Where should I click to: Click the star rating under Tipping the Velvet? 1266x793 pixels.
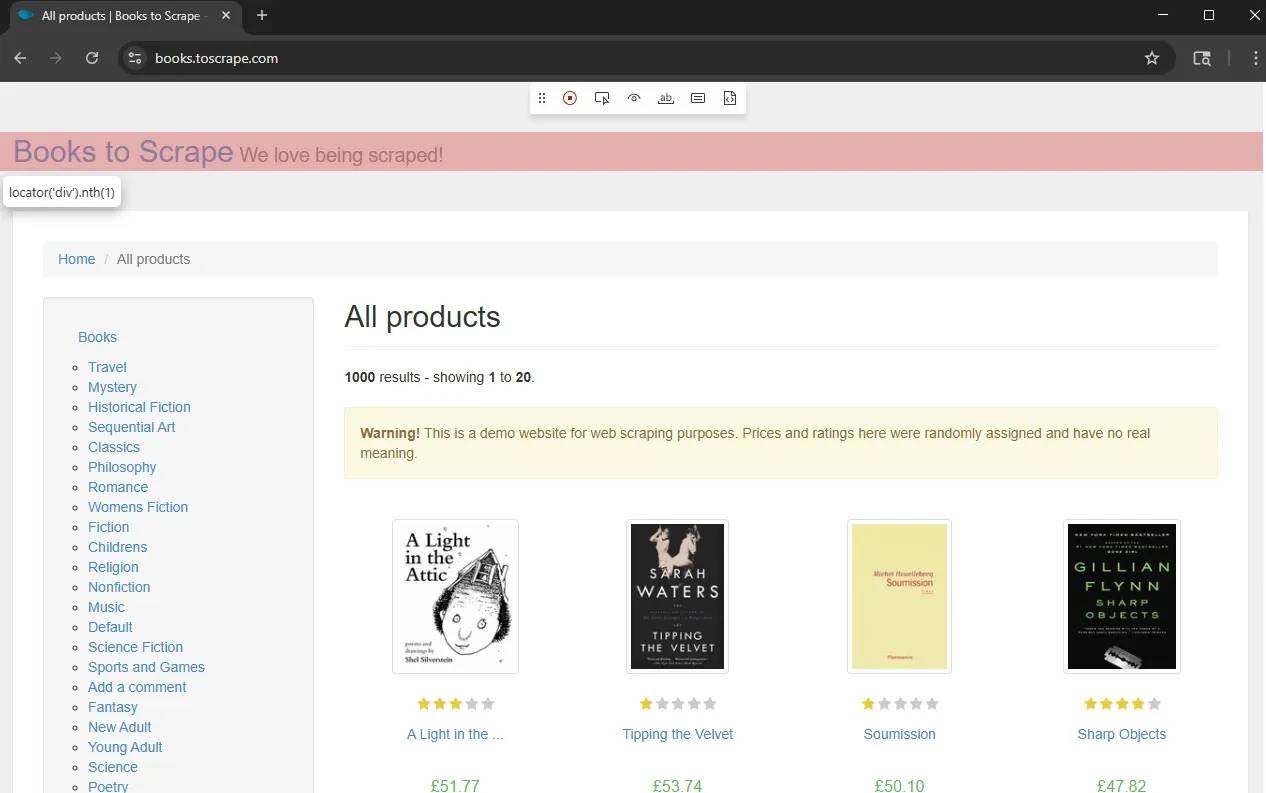click(677, 704)
